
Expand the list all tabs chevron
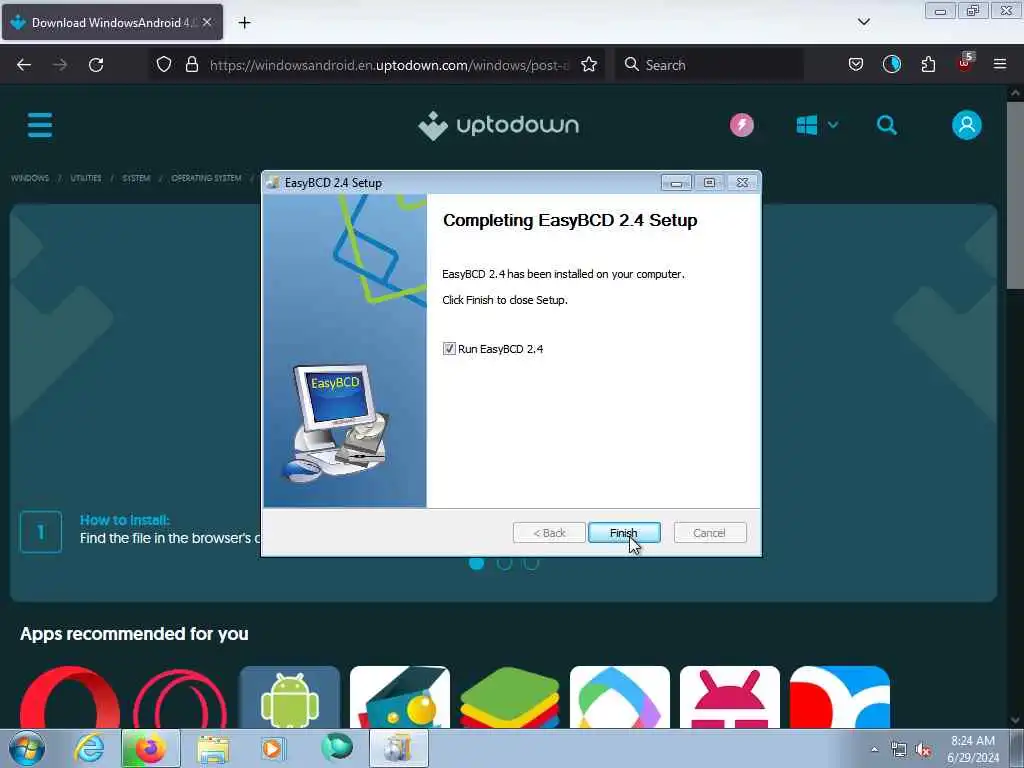click(863, 22)
